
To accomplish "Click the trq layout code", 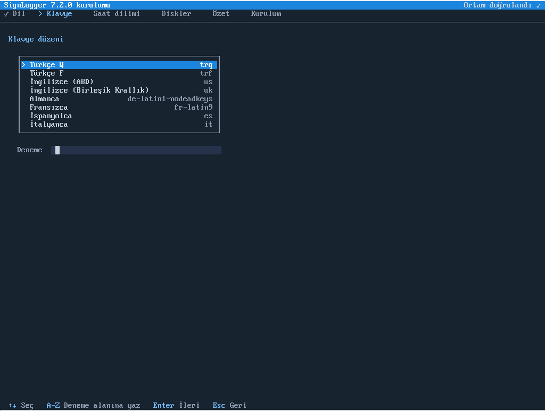I will coord(206,65).
